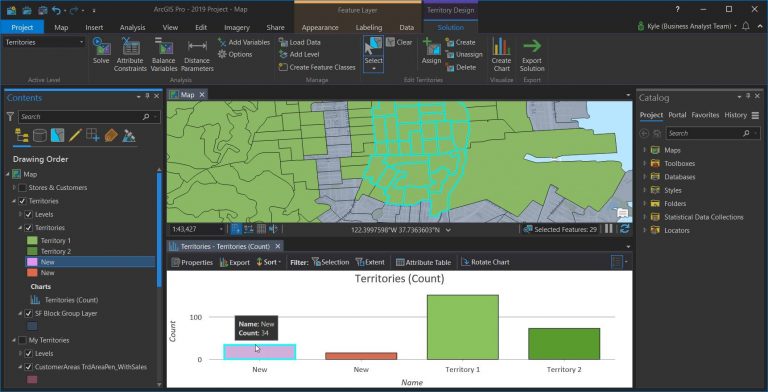Open chart Sort dropdown
This screenshot has height=392, width=768.
pos(269,262)
